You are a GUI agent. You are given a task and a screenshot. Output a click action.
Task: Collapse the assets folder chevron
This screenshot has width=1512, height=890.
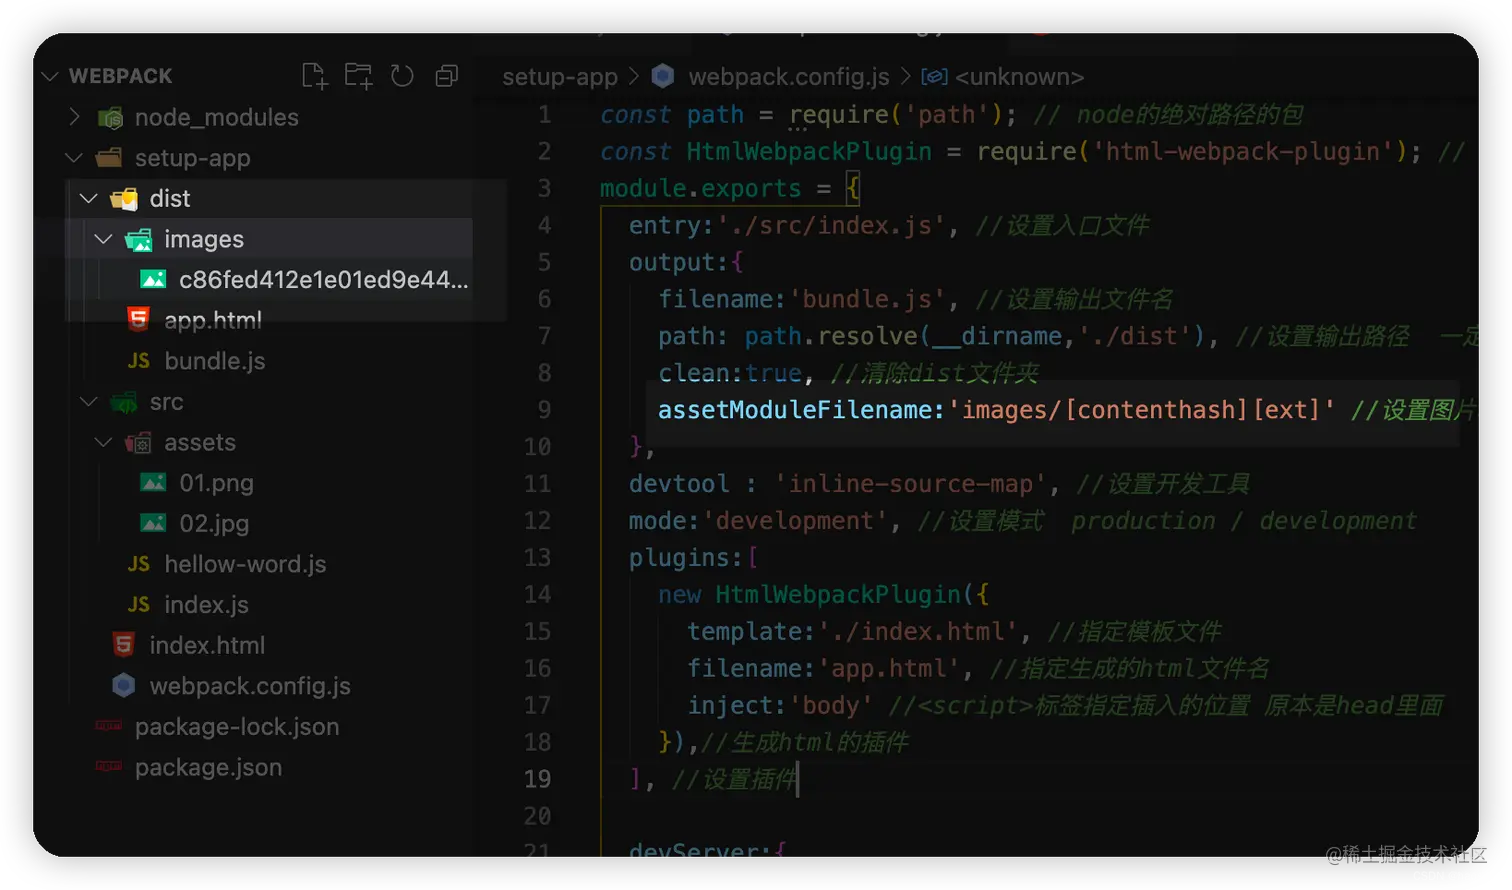coord(103,442)
